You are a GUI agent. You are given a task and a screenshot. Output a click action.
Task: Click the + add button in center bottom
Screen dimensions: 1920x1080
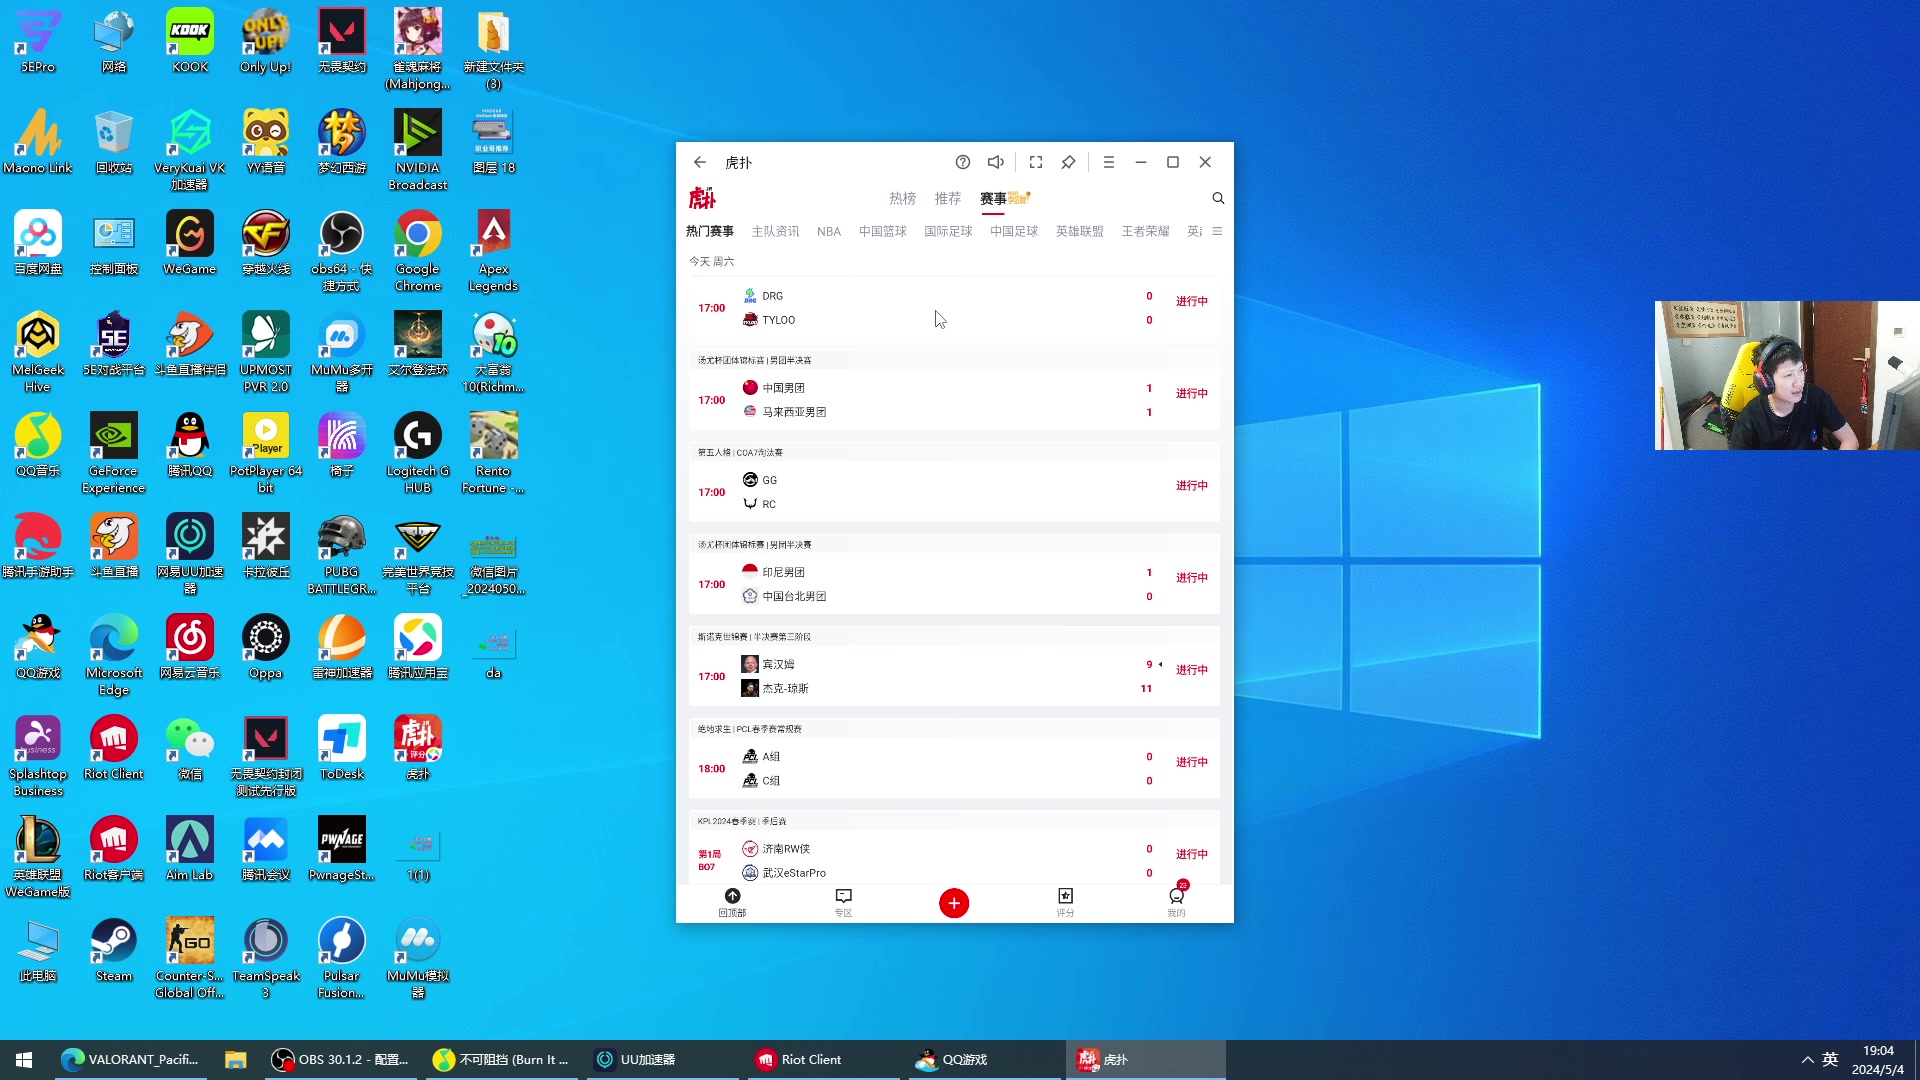955,903
